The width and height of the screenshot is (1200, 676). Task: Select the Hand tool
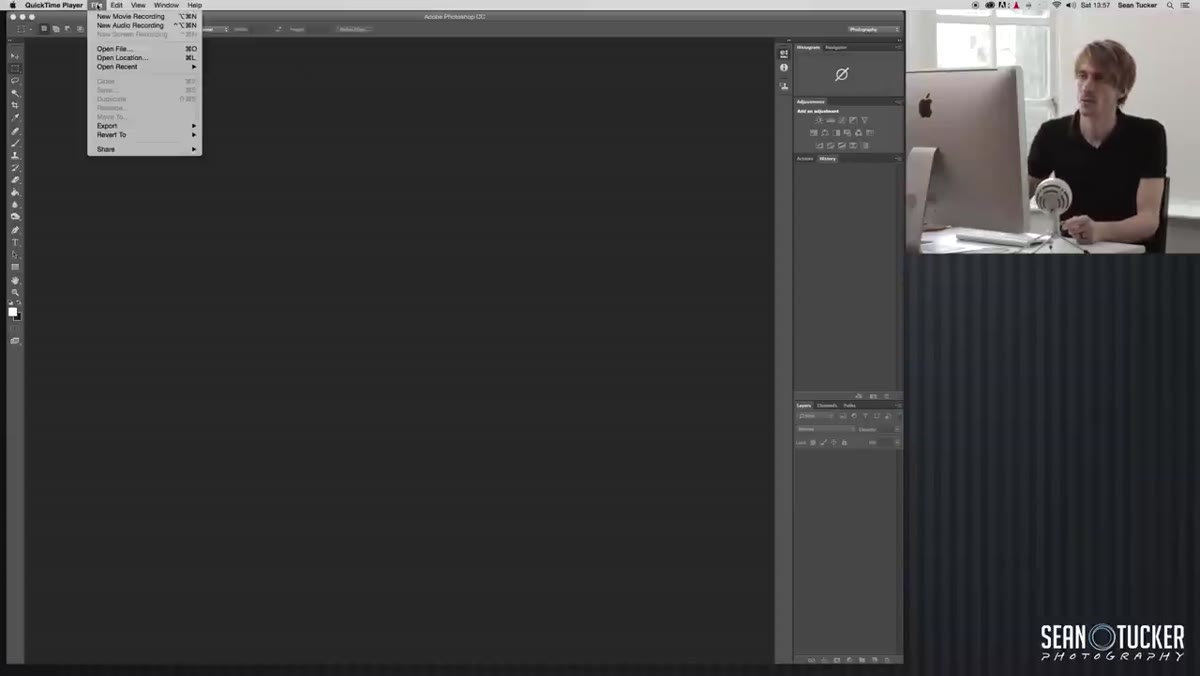pyautogui.click(x=15, y=279)
